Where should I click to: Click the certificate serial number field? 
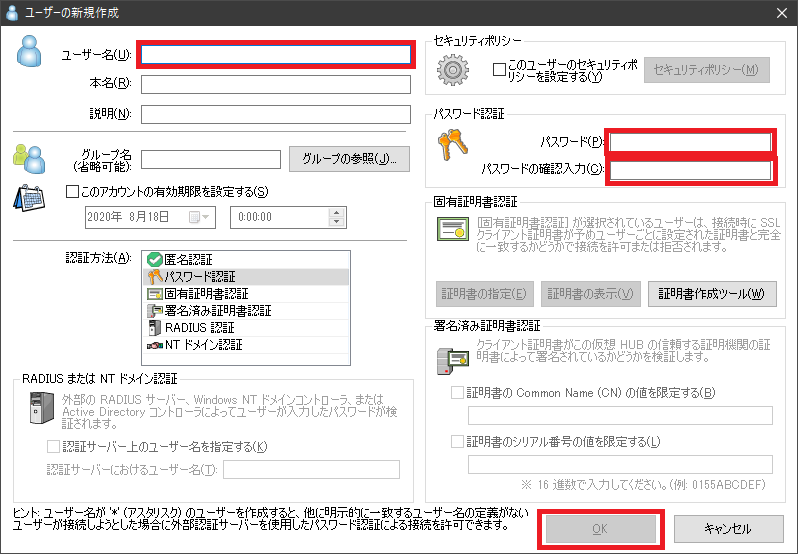[x=620, y=464]
